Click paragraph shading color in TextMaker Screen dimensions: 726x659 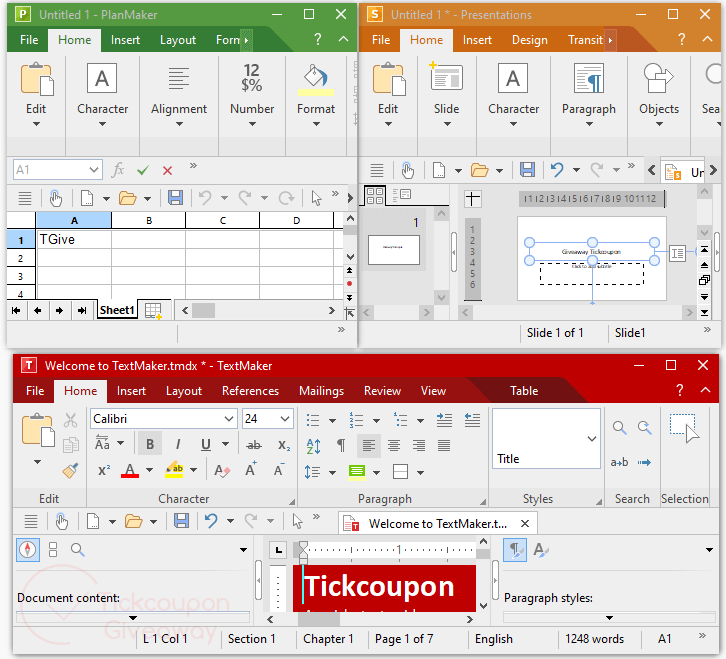pos(357,472)
